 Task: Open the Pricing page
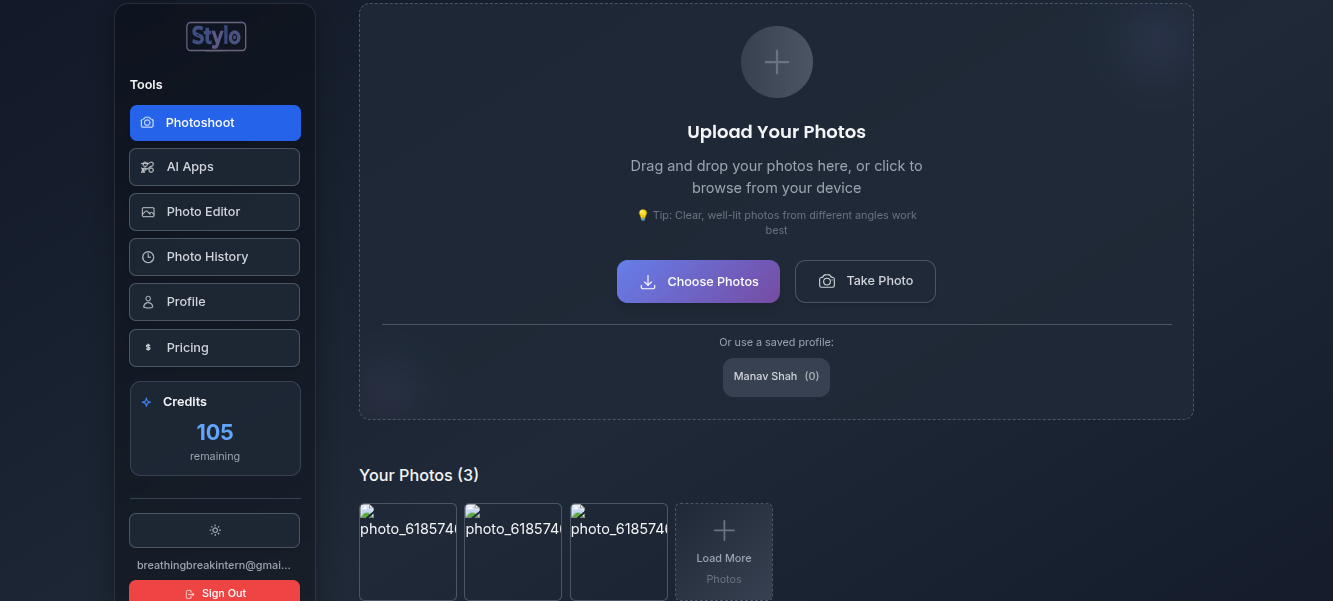point(214,348)
